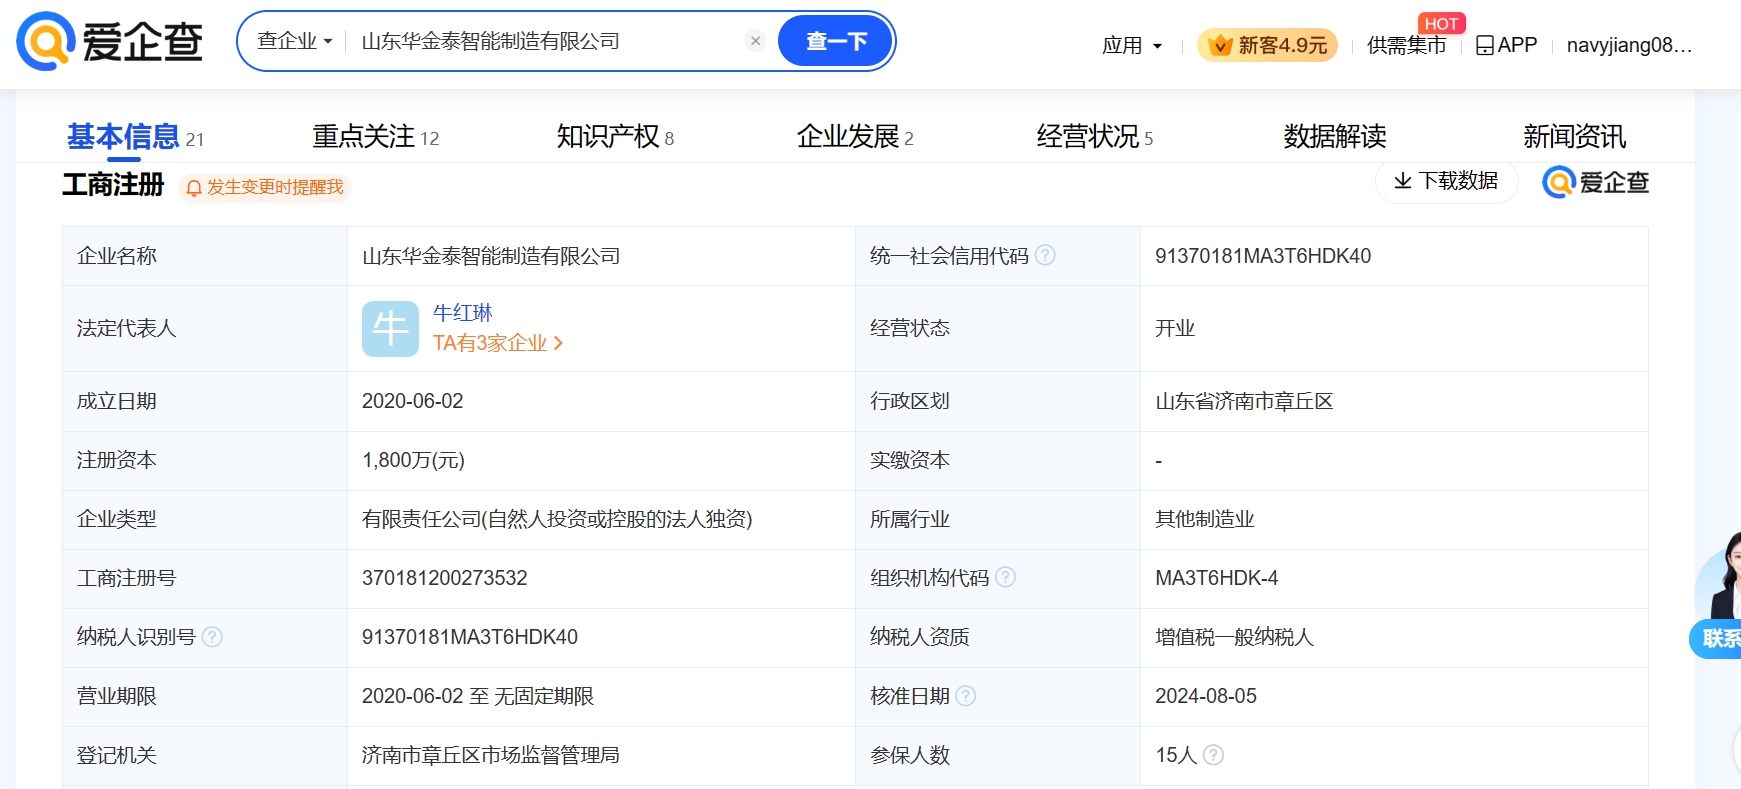Switch to the 经营状况 tab
The image size is (1741, 789).
click(x=1095, y=137)
